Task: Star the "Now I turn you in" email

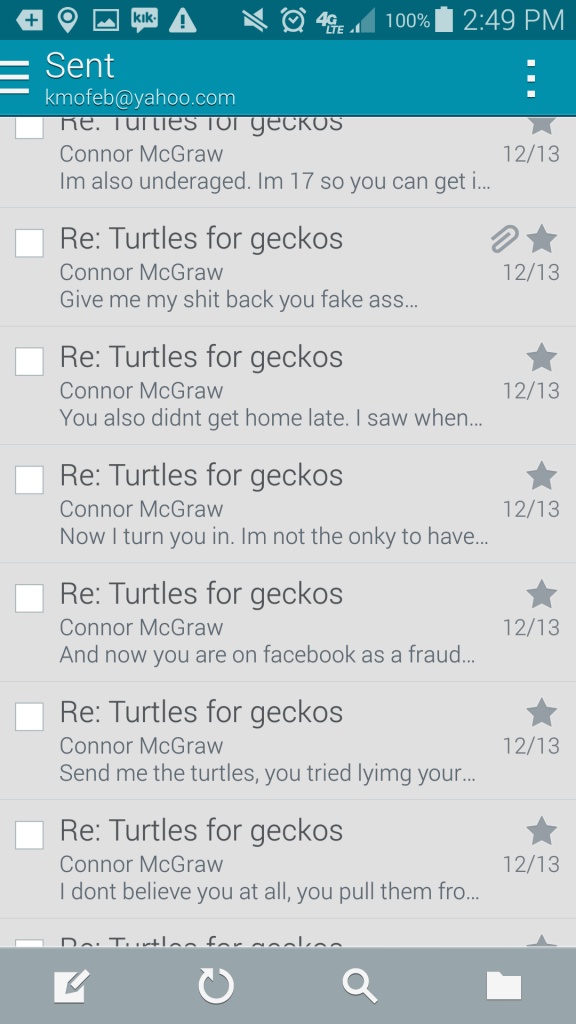Action: point(541,475)
